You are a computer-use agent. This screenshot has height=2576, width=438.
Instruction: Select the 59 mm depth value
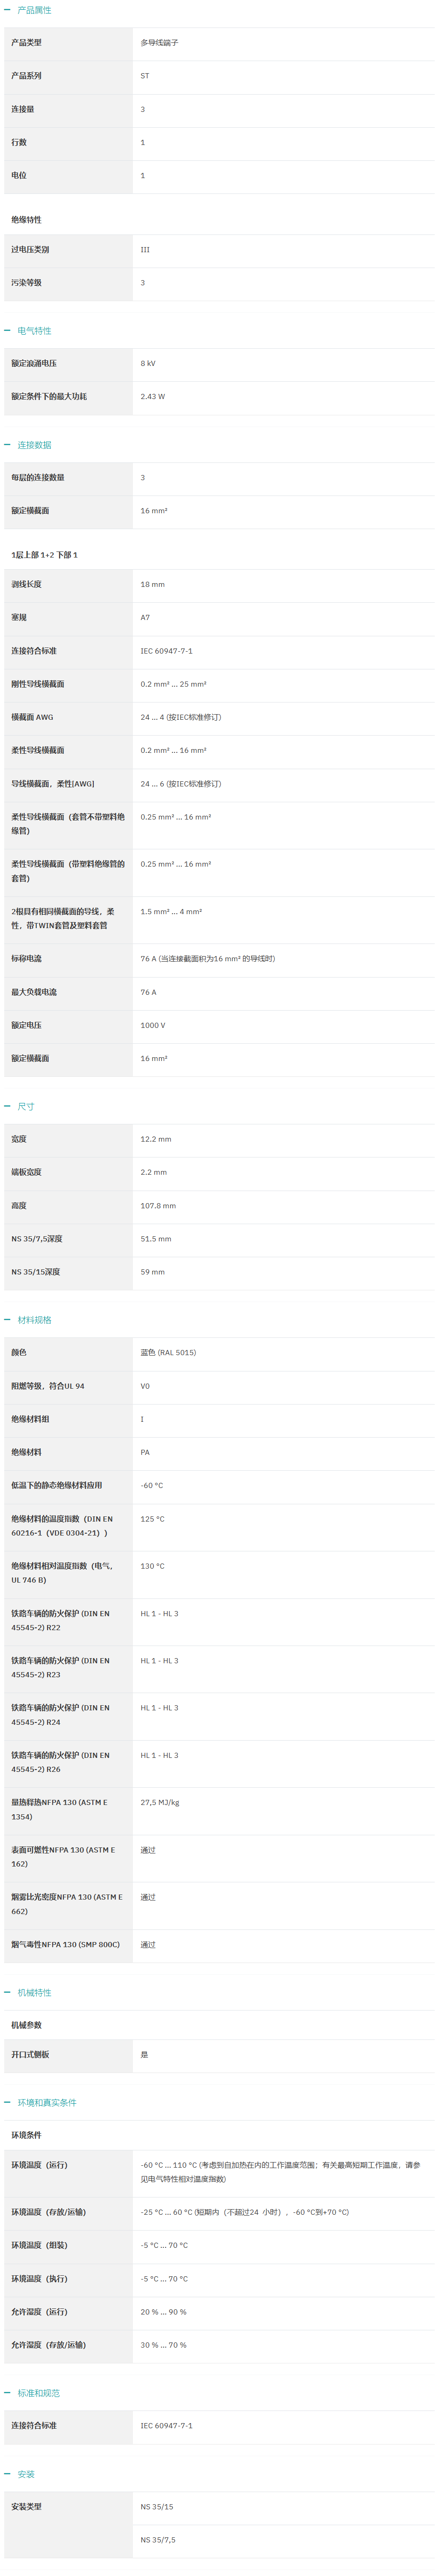(153, 1272)
